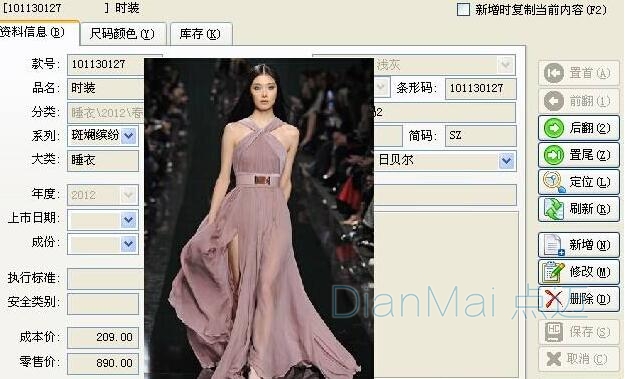Viewport: 625px width, 379px height.
Task: Click the green arrow icon on 后翻 button
Action: 554,128
